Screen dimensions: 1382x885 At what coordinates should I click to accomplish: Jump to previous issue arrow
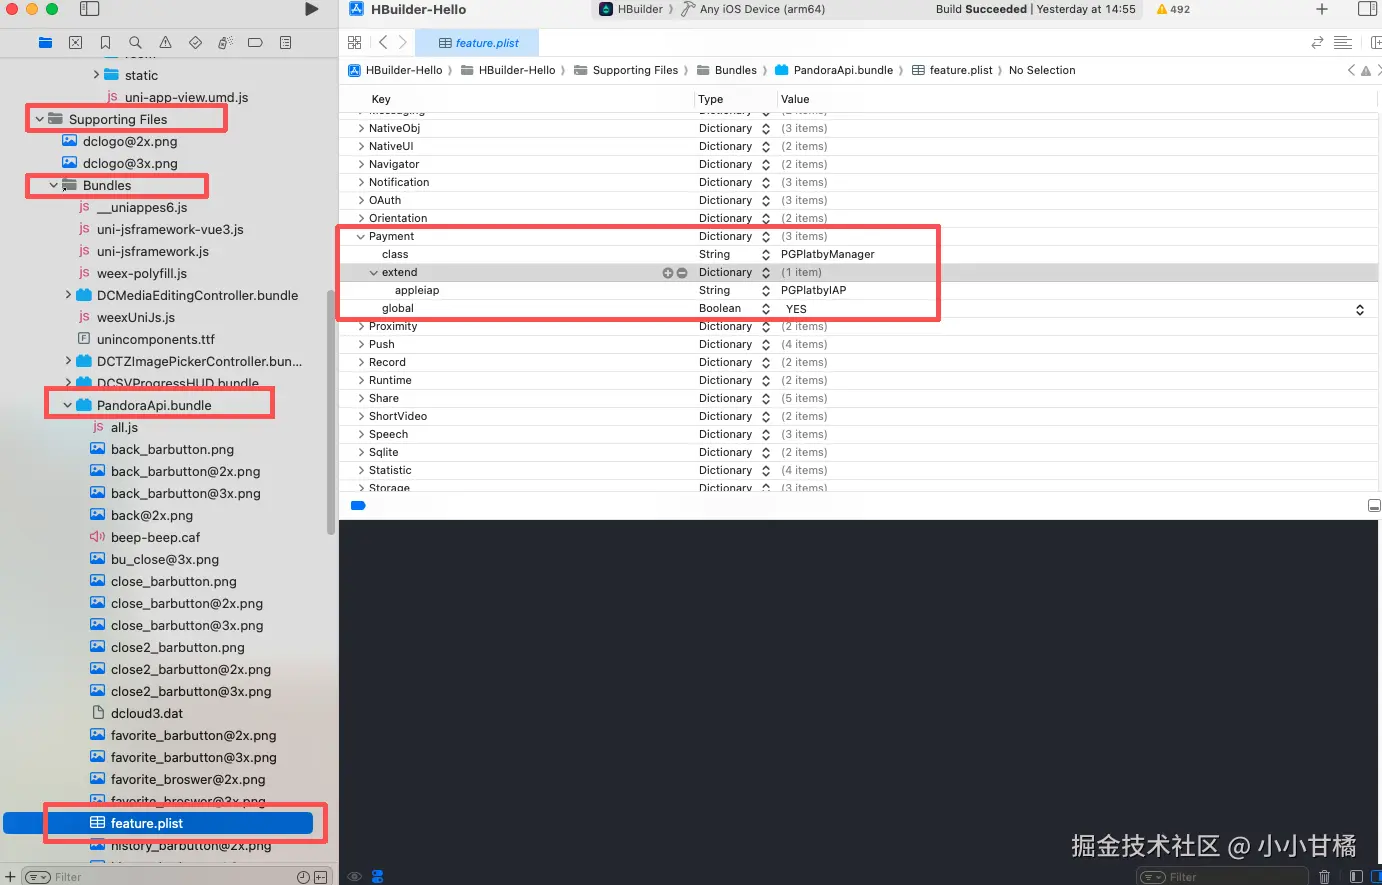point(1351,70)
